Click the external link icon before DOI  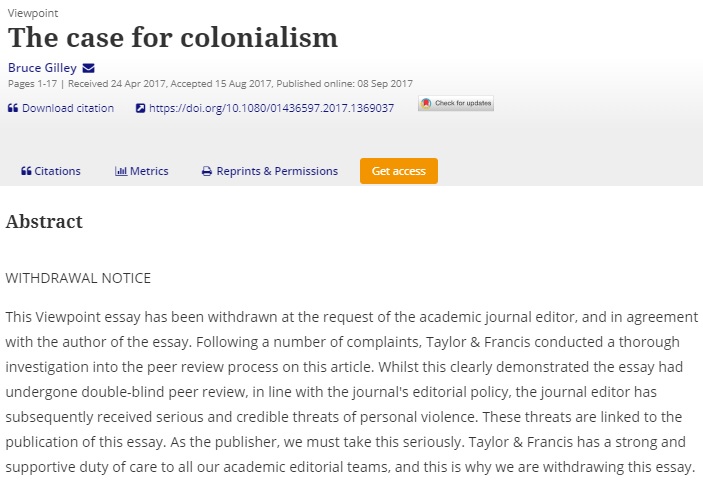click(140, 108)
